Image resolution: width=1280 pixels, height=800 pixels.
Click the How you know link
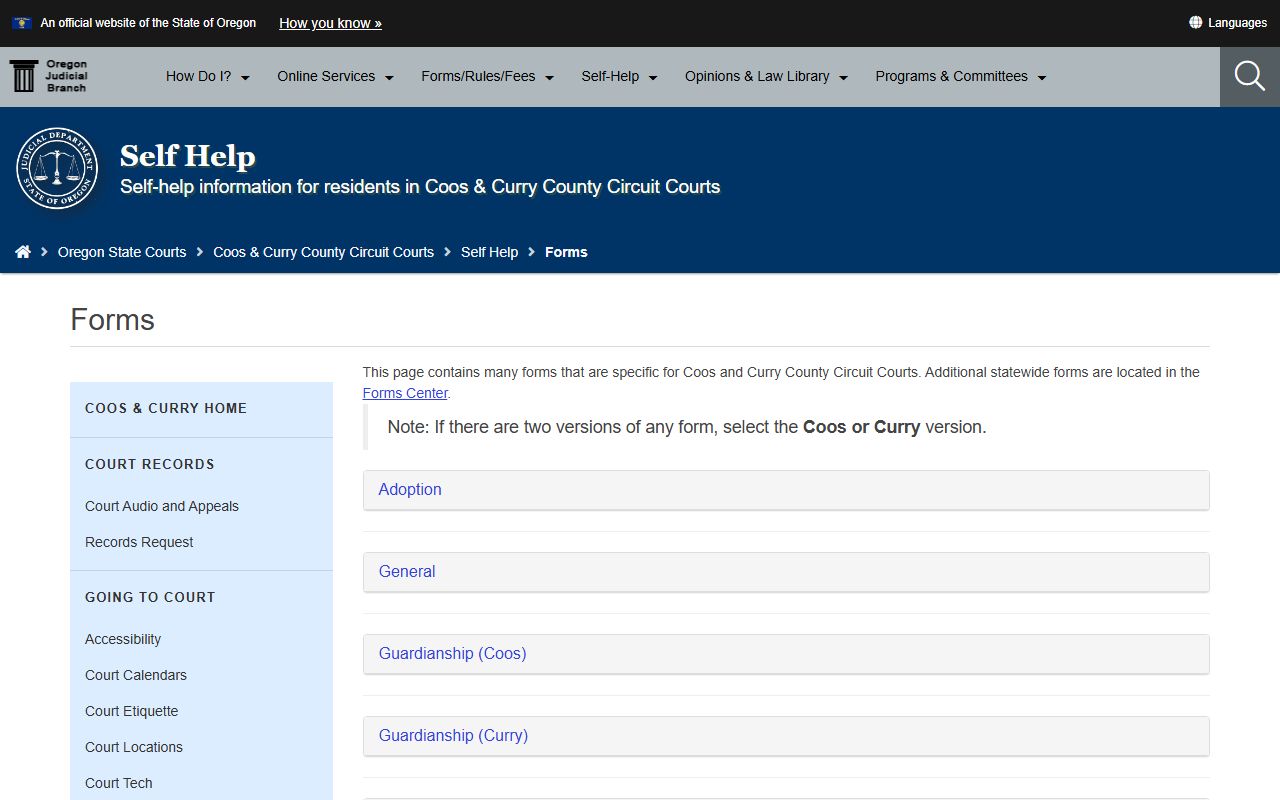click(330, 23)
